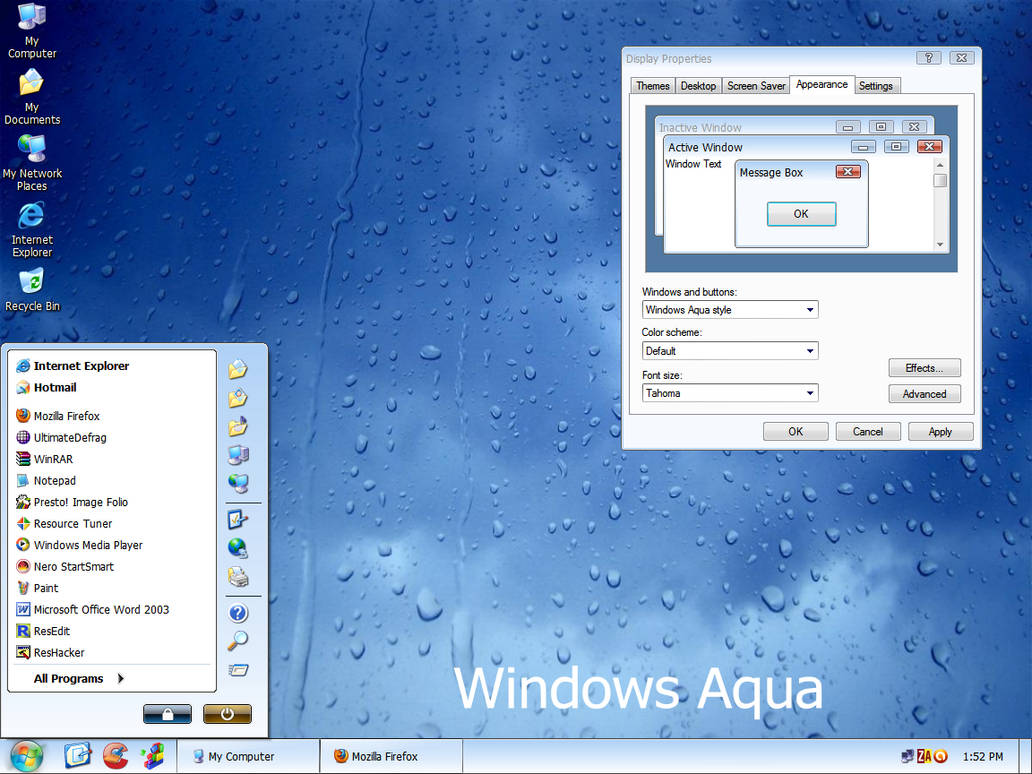Click colorful blocks quick launch icon

click(x=153, y=756)
